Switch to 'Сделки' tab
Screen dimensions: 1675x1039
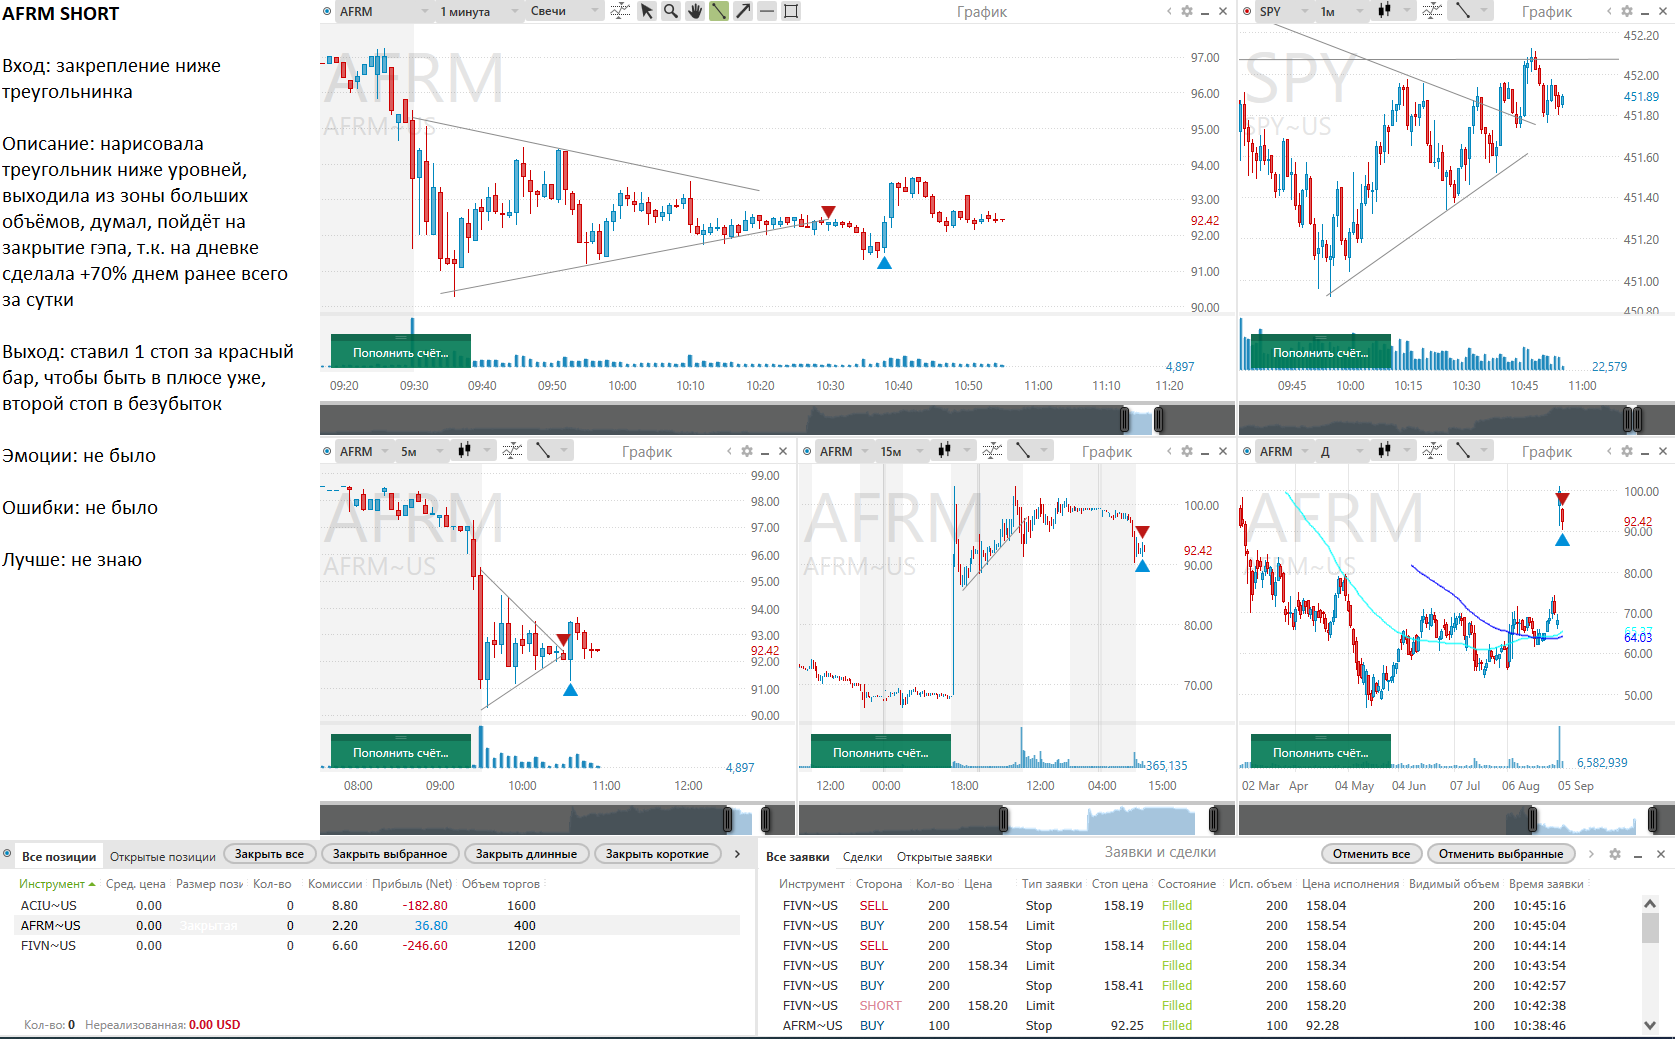coord(862,856)
